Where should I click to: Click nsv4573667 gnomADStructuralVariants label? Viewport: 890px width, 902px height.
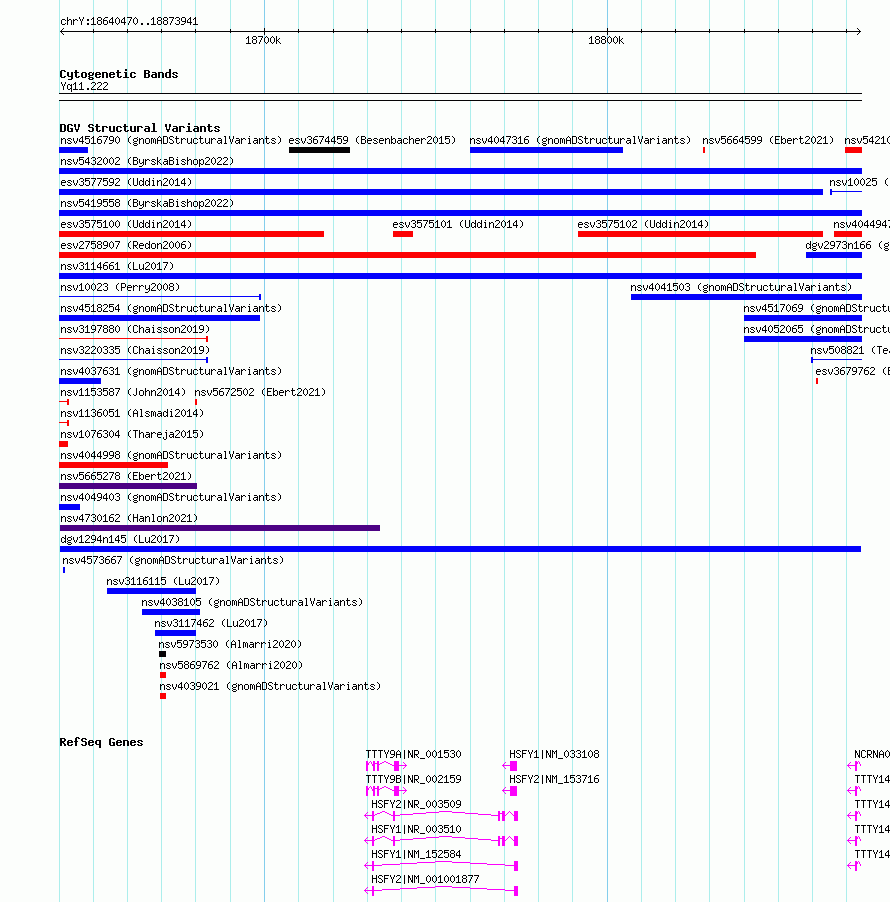click(173, 560)
